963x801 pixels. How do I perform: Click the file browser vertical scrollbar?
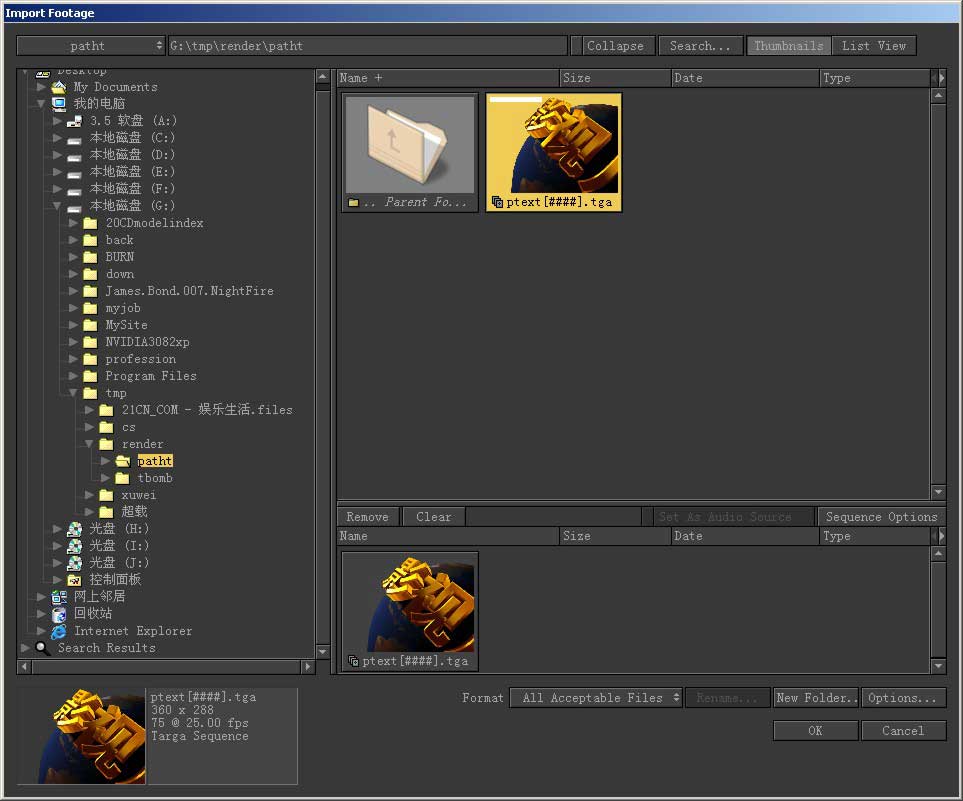click(x=938, y=290)
